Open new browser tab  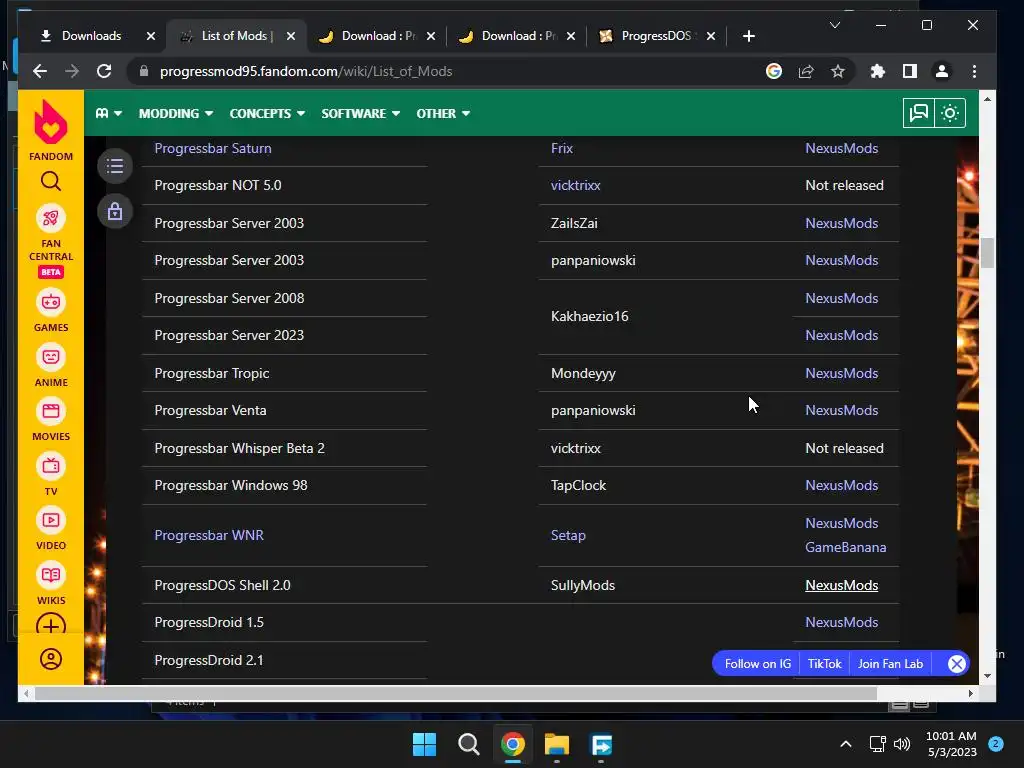pos(748,36)
